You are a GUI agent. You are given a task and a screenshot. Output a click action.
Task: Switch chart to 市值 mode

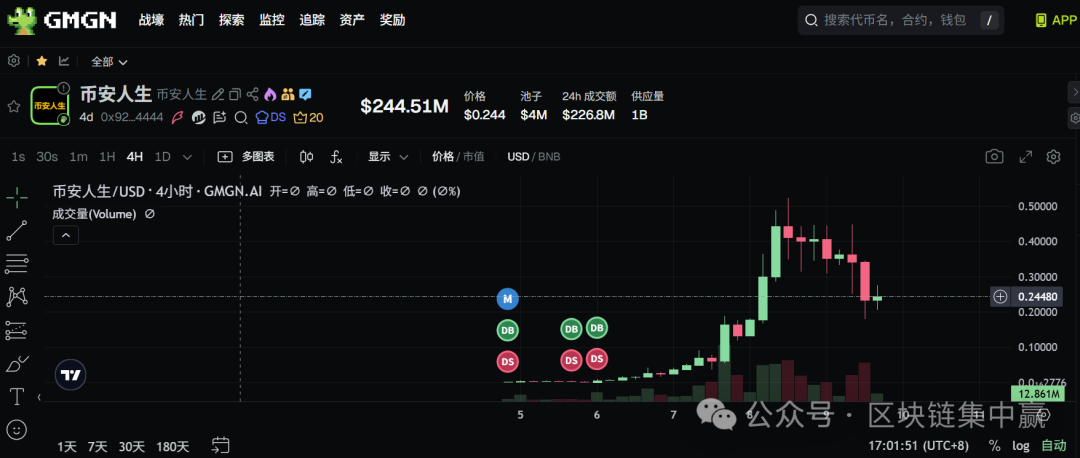coord(473,157)
